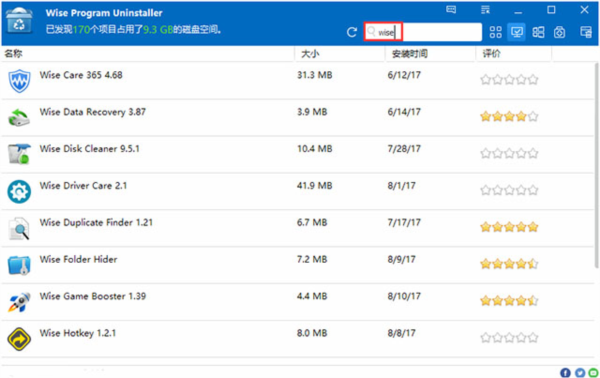Sort by the 安装时间 column header
Image resolution: width=600 pixels, height=378 pixels.
(x=409, y=54)
